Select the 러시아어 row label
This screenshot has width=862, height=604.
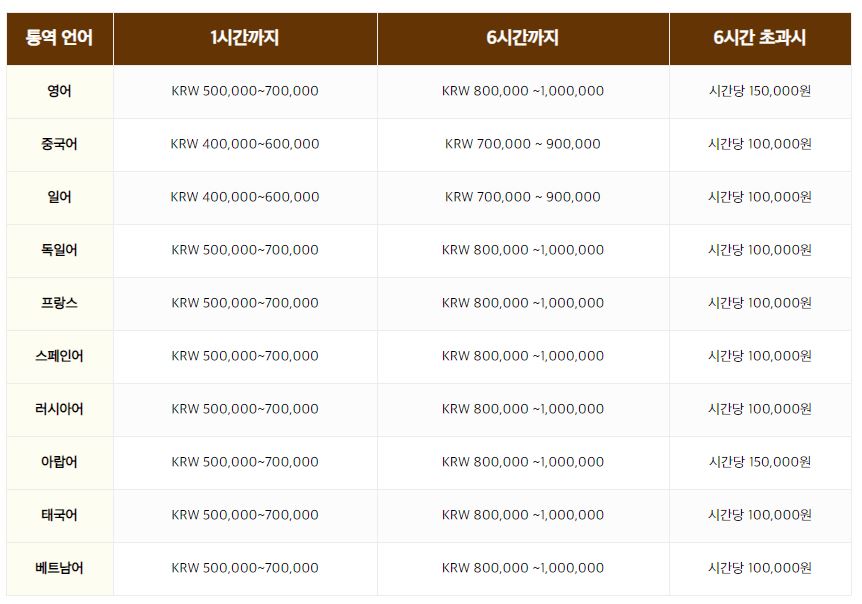point(59,409)
